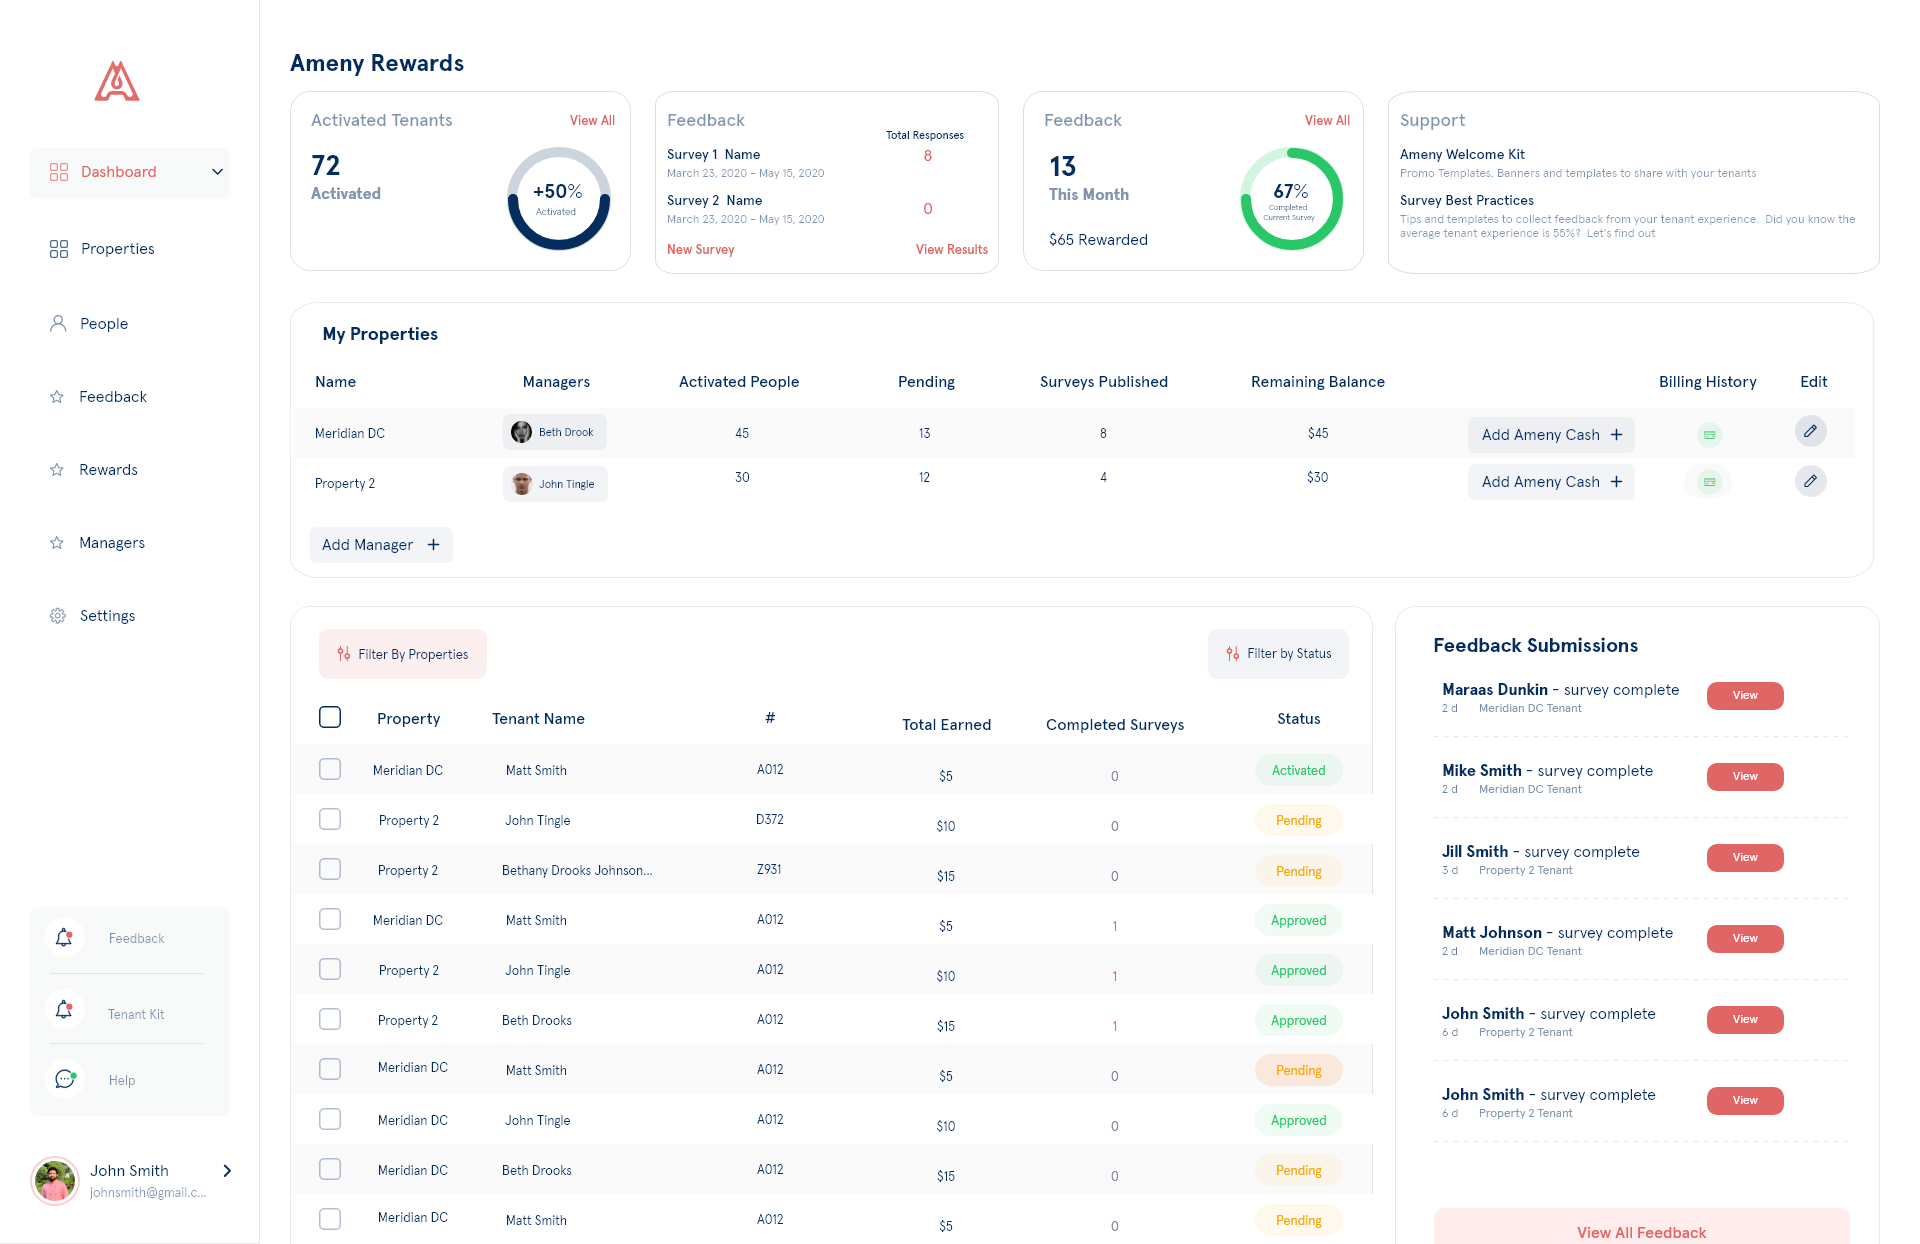The width and height of the screenshot is (1920, 1244).
Task: Click edit pencil for Meridian DC
Action: click(1810, 432)
